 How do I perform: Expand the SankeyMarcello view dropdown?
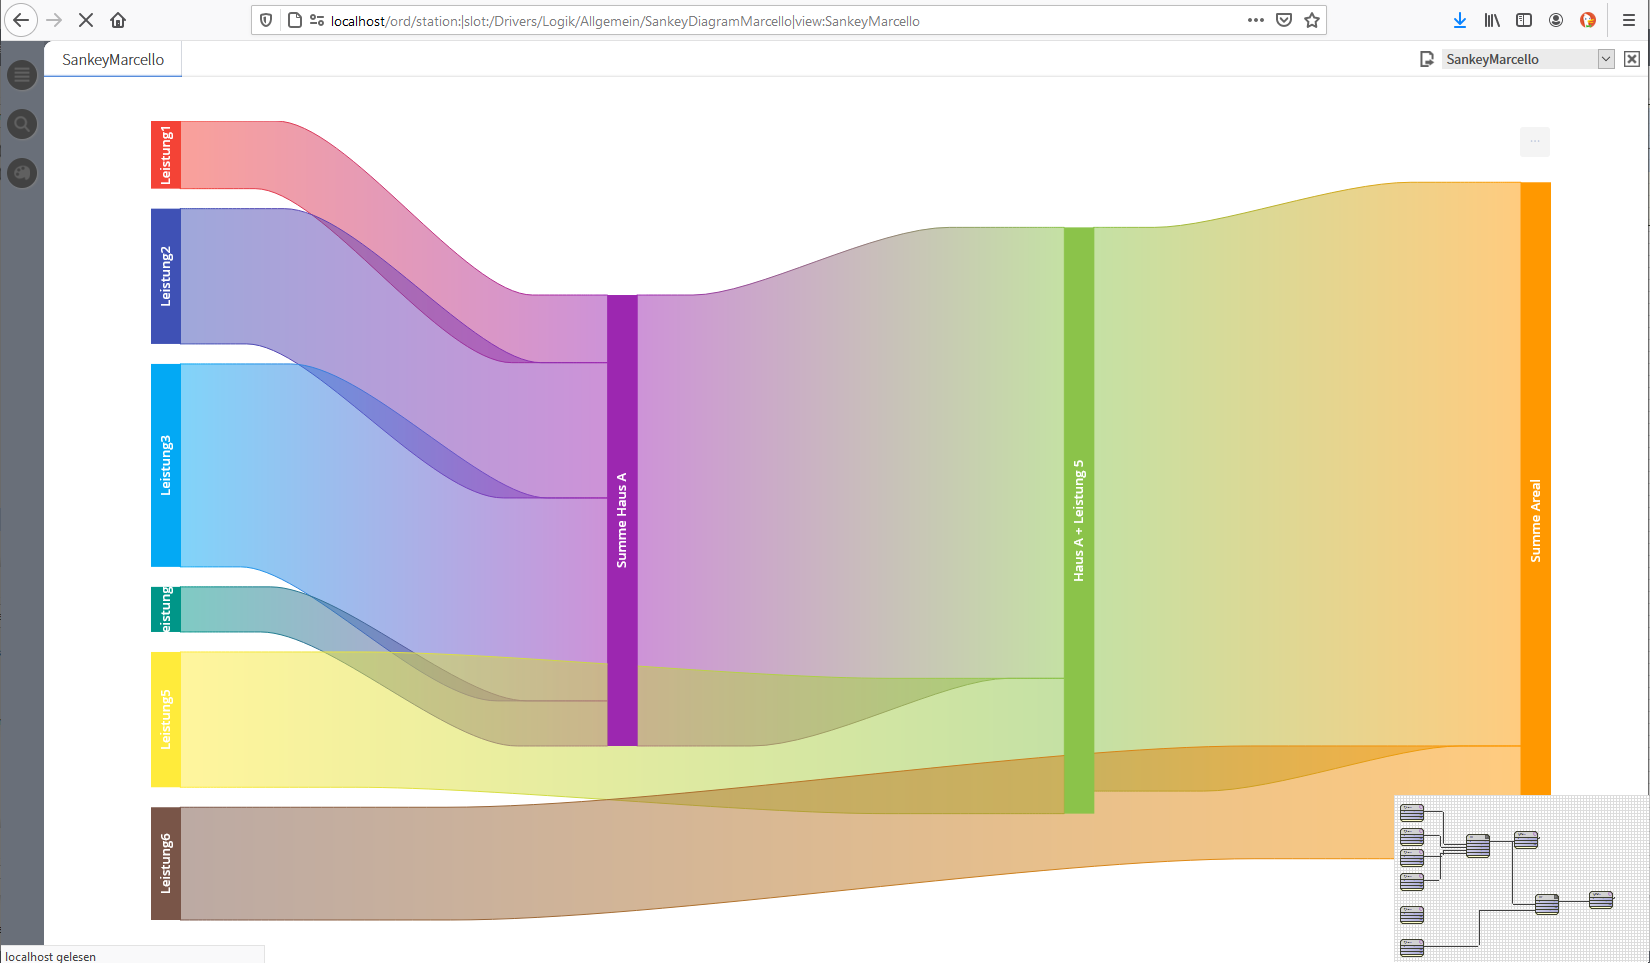[1606, 59]
